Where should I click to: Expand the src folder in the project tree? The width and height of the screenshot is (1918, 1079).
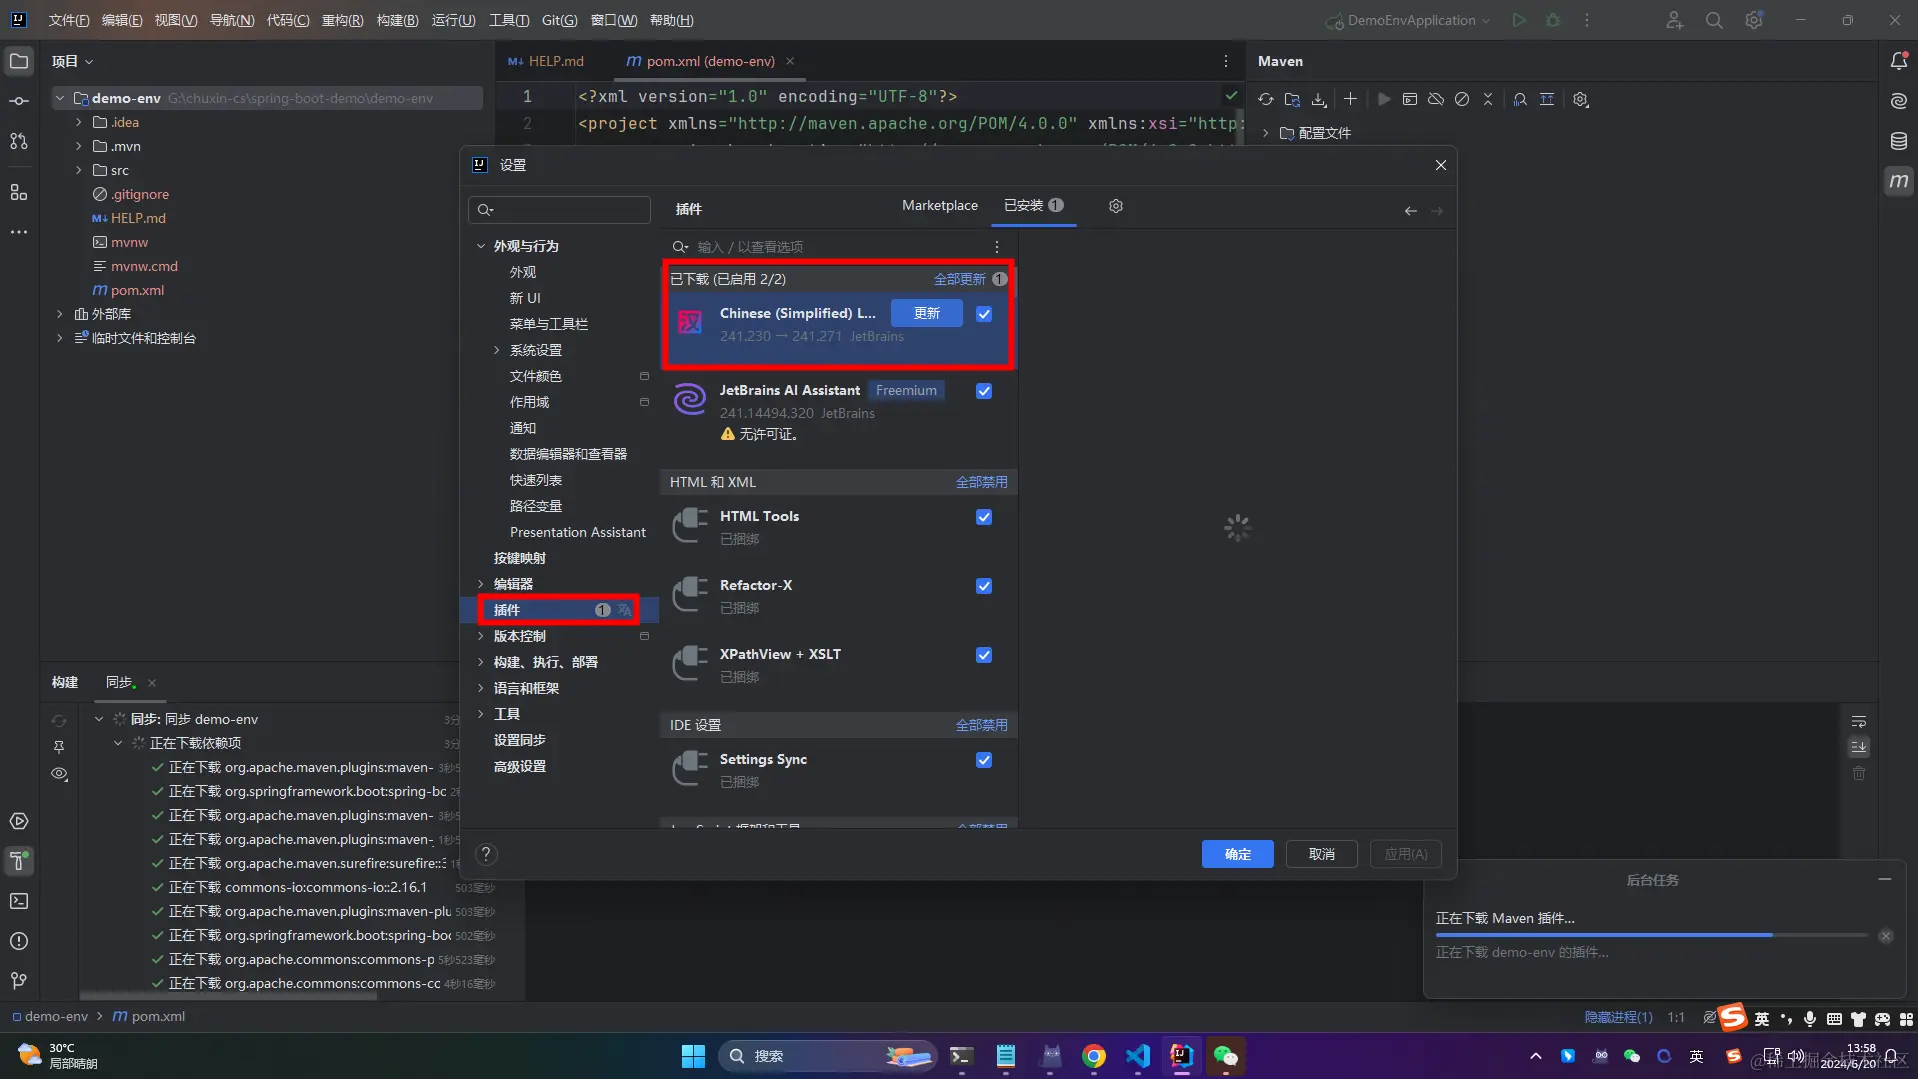click(x=79, y=170)
